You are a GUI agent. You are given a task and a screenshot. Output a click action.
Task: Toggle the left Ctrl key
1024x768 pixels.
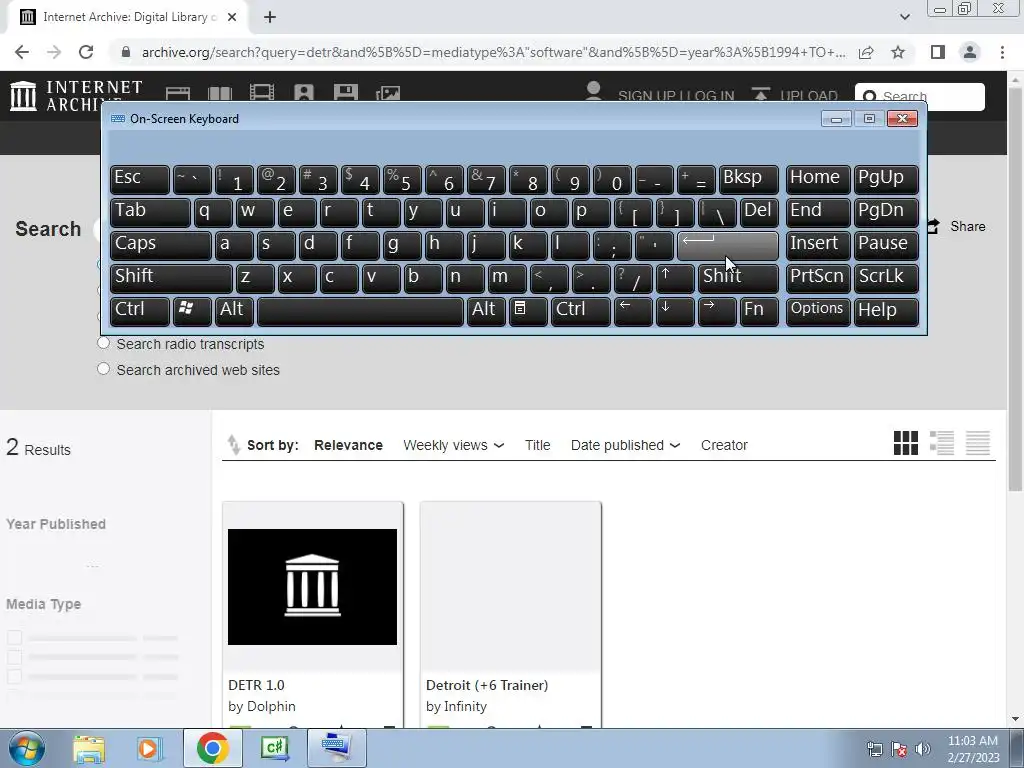tap(140, 311)
